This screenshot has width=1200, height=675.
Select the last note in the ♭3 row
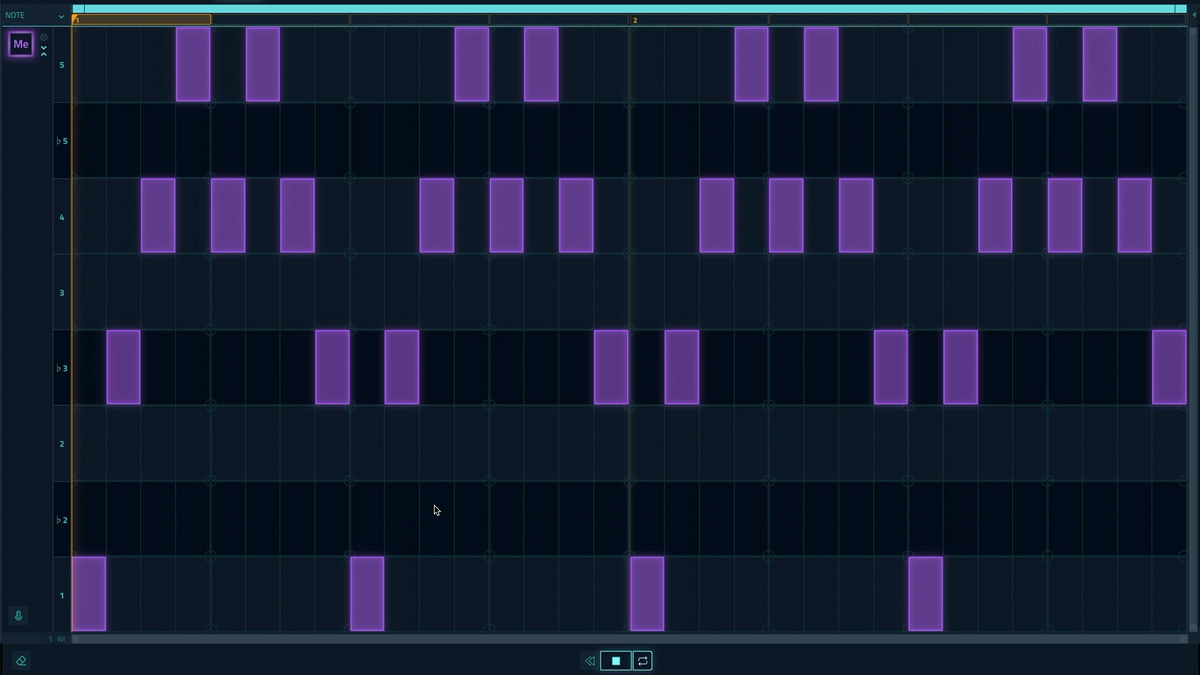(1168, 367)
